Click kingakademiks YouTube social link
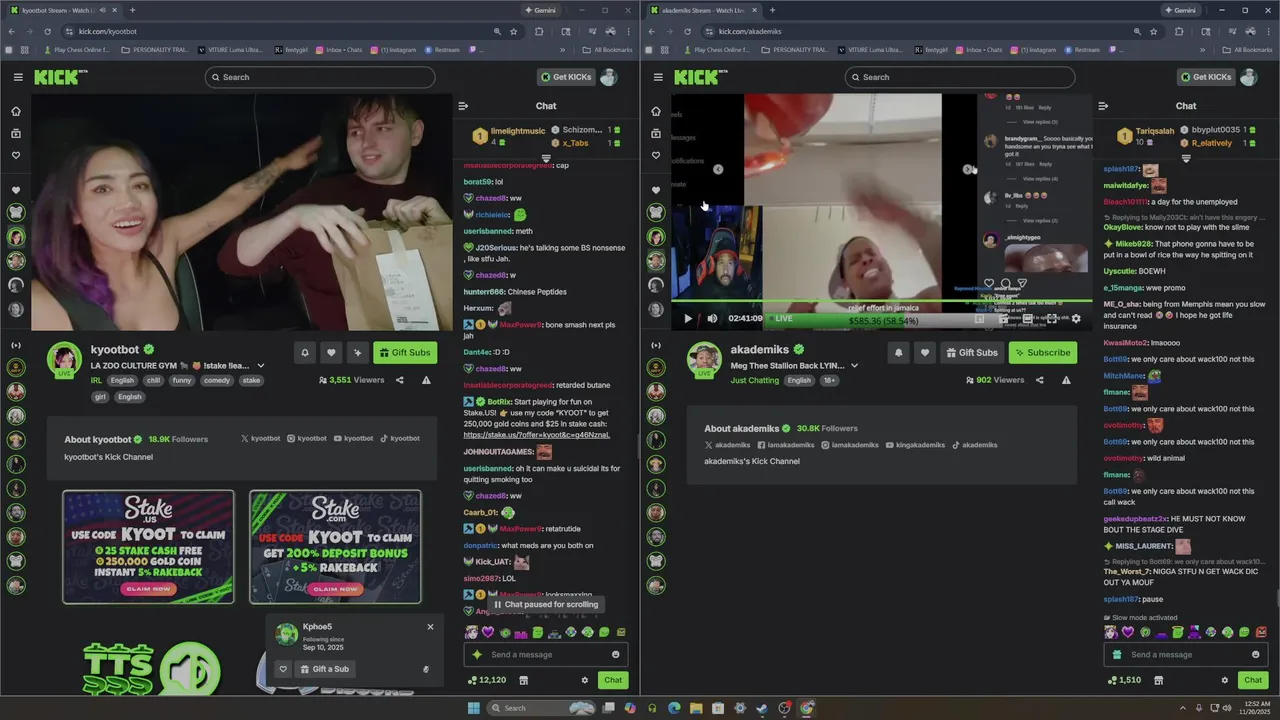 (913, 445)
